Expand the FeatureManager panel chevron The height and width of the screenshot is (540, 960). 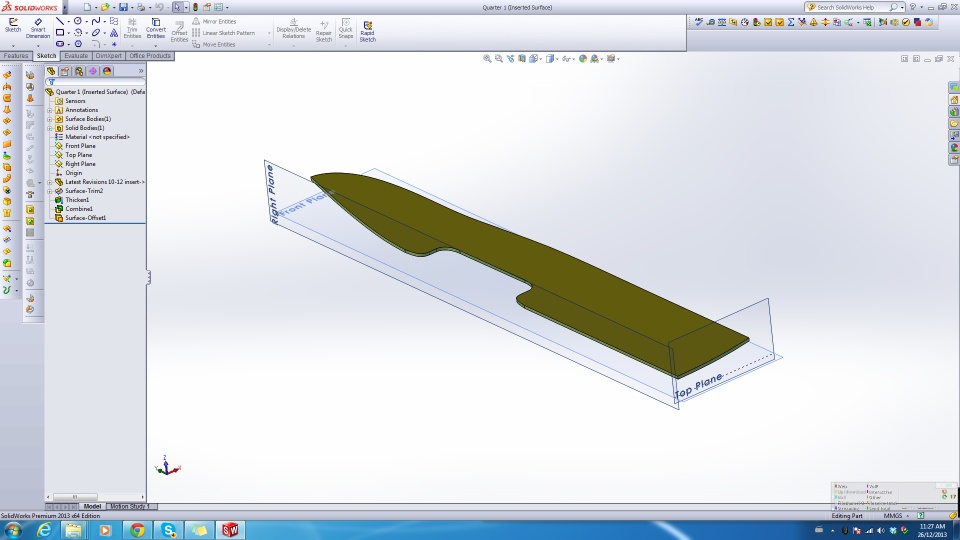pos(141,71)
